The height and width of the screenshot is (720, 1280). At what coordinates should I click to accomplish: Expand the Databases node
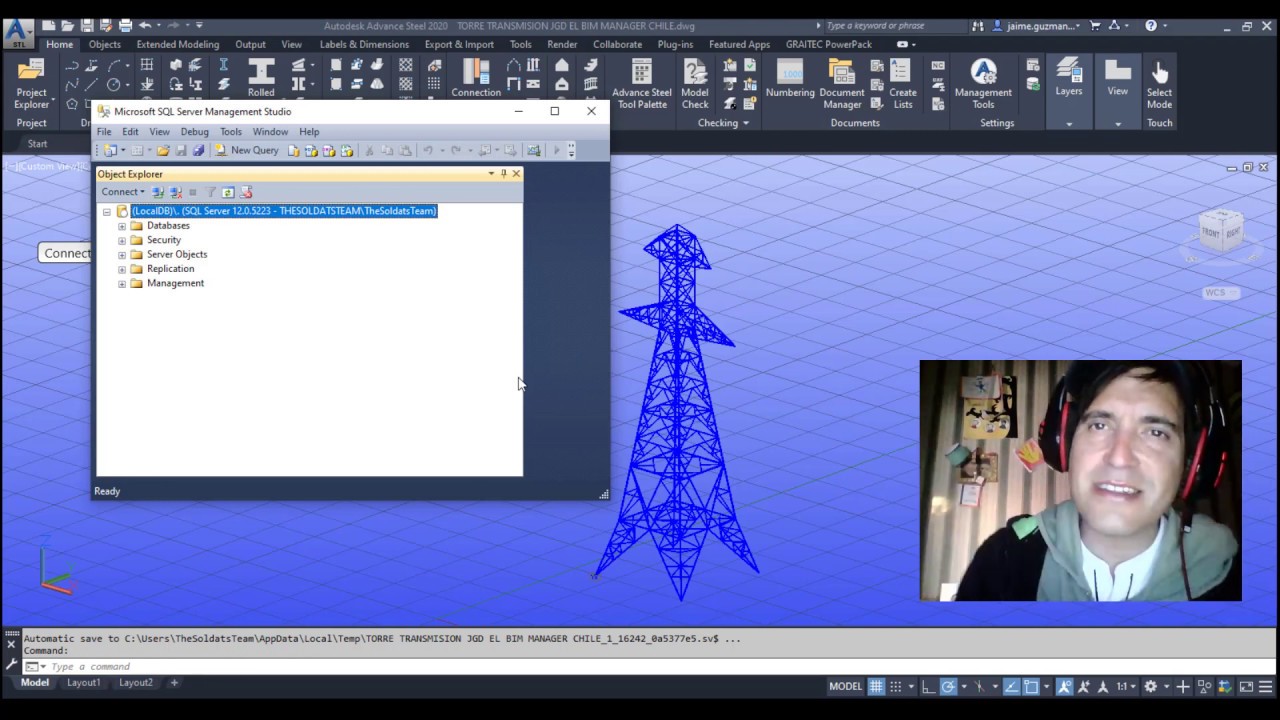pyautogui.click(x=122, y=226)
